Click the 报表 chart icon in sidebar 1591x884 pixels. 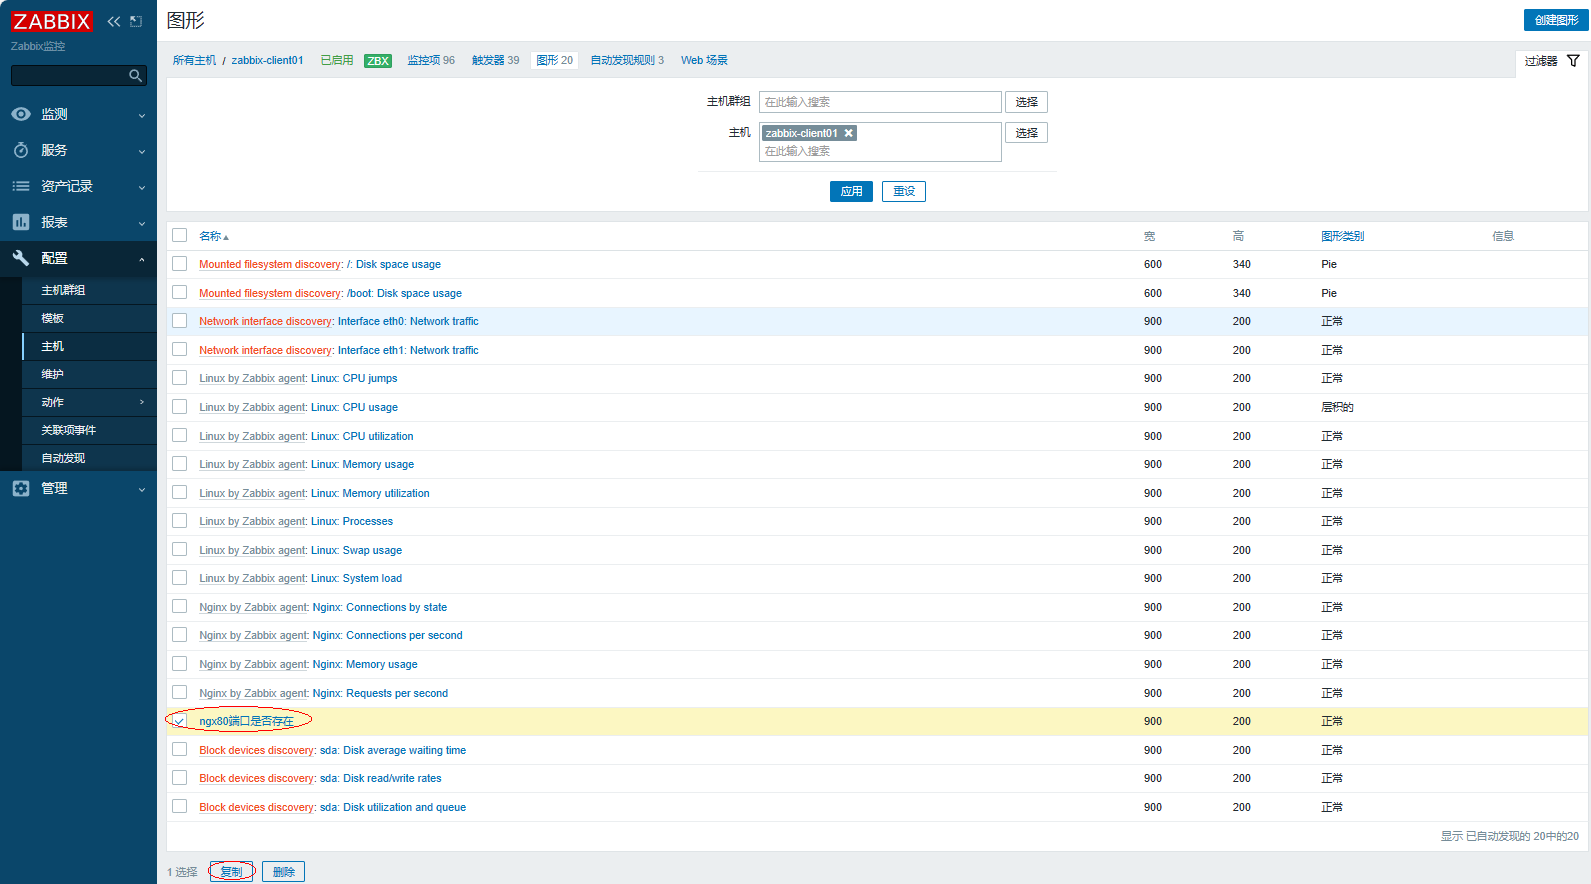(21, 222)
